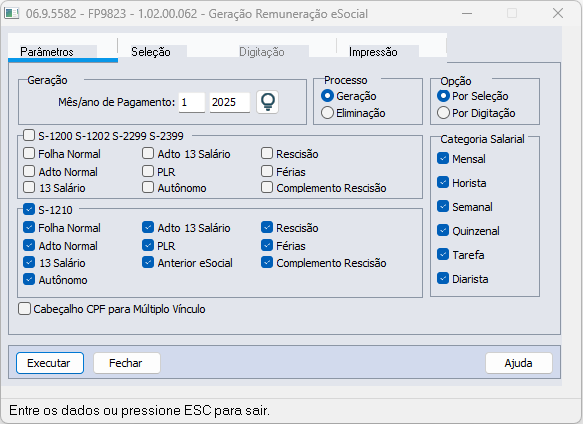The image size is (583, 424).
Task: Click the Fechar button
Action: point(126,363)
